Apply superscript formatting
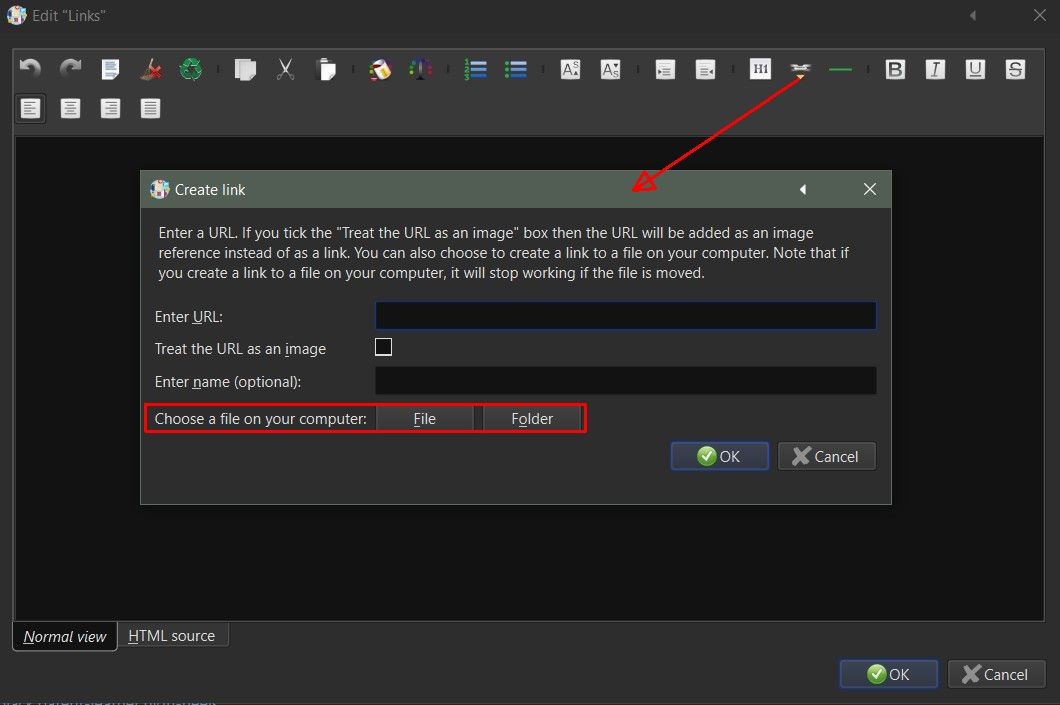The width and height of the screenshot is (1060, 705). (571, 69)
